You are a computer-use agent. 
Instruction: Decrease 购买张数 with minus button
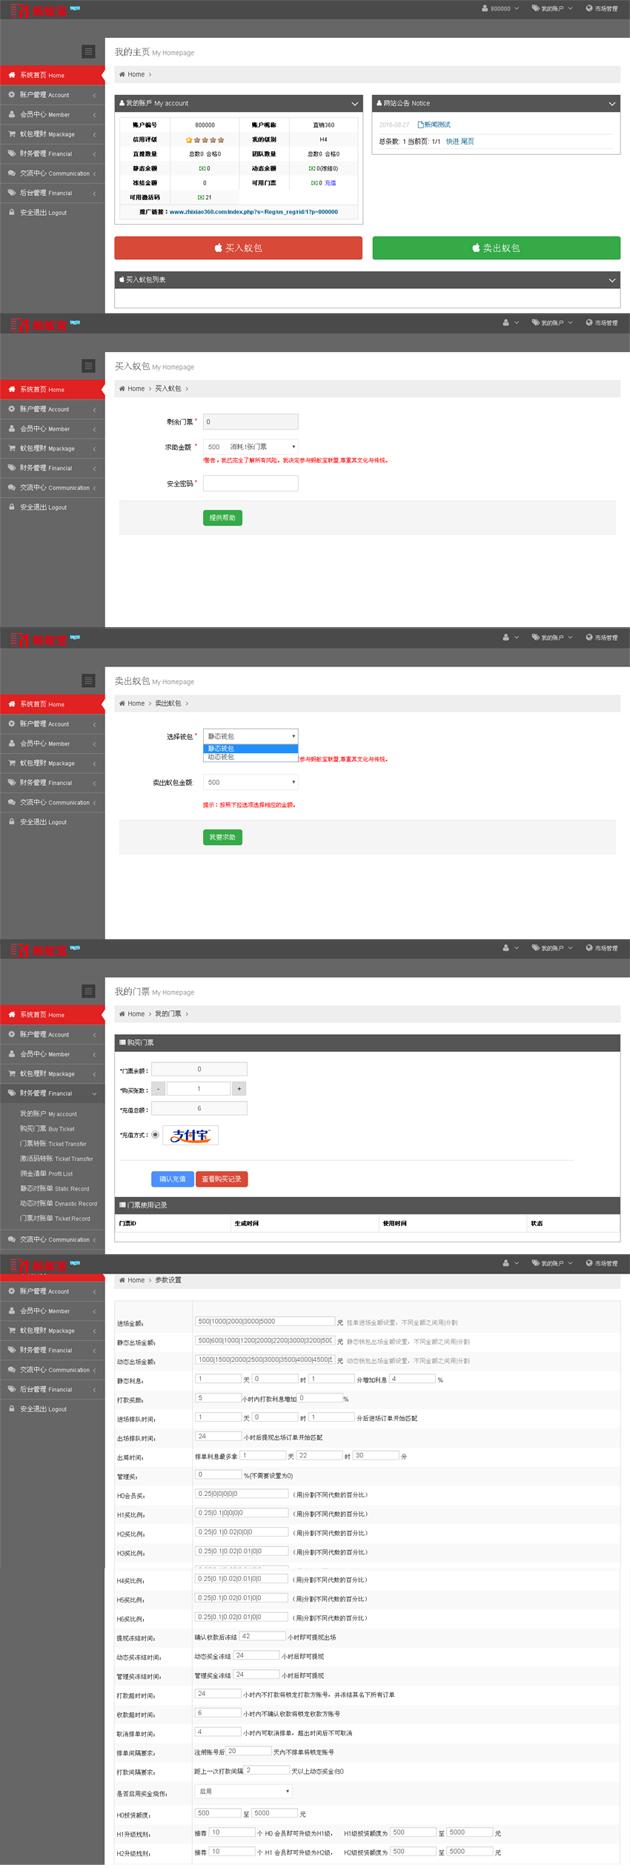click(158, 1088)
